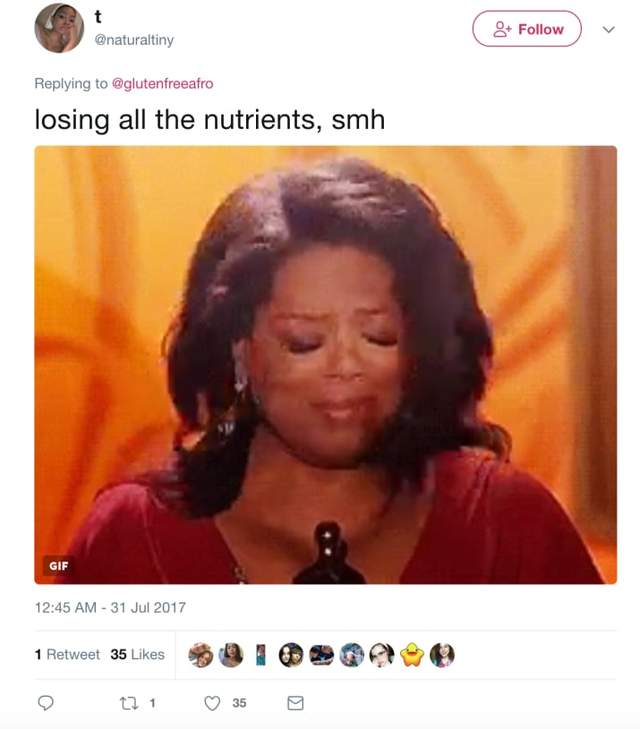Like the tweet with the heart icon
Screen dimensions: 640x729
coord(212,703)
